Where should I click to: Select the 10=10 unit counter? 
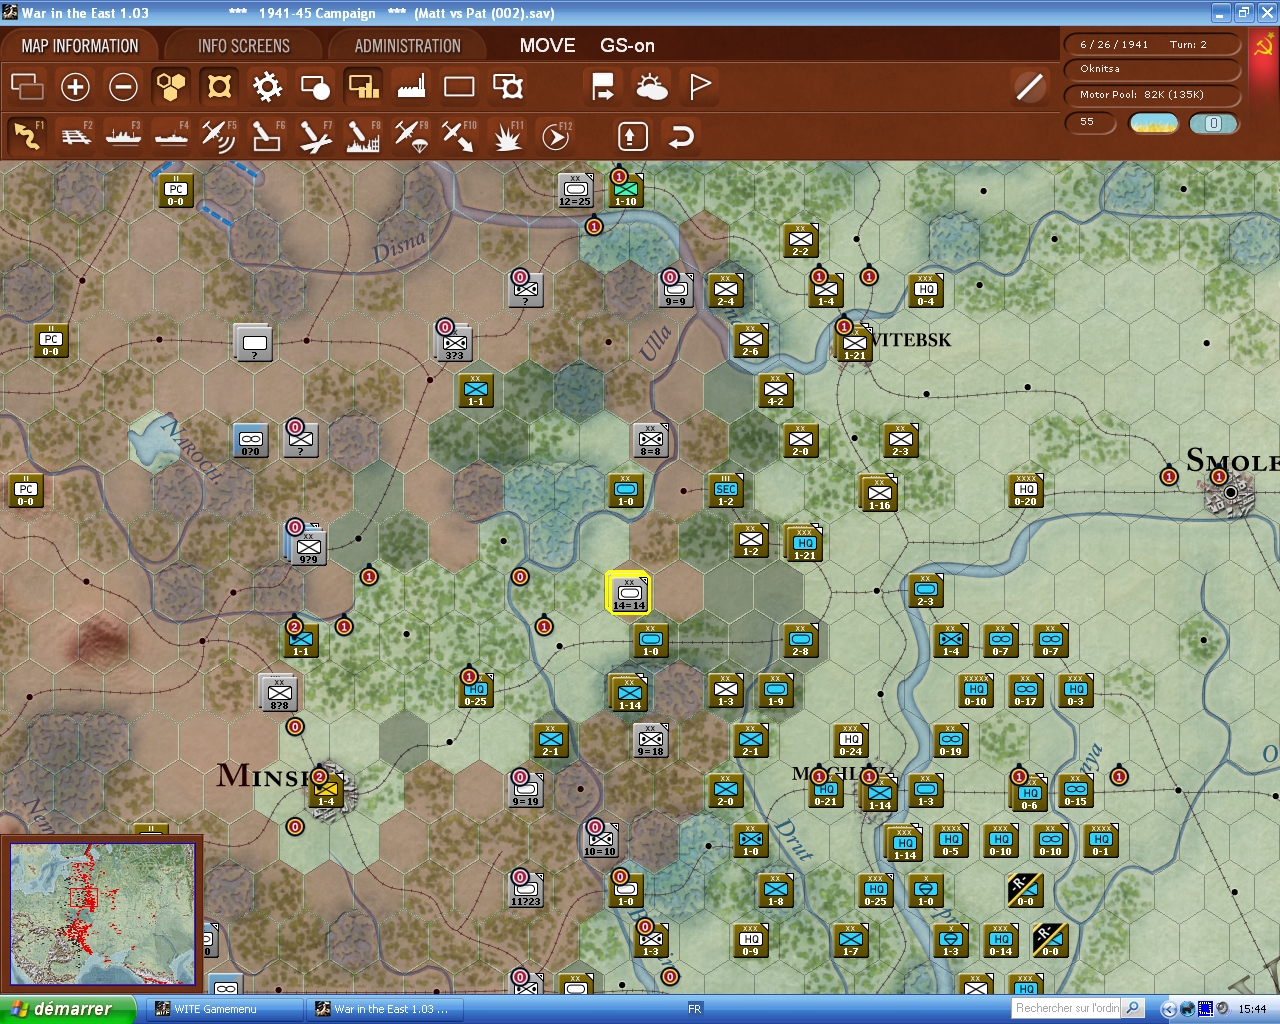click(600, 839)
